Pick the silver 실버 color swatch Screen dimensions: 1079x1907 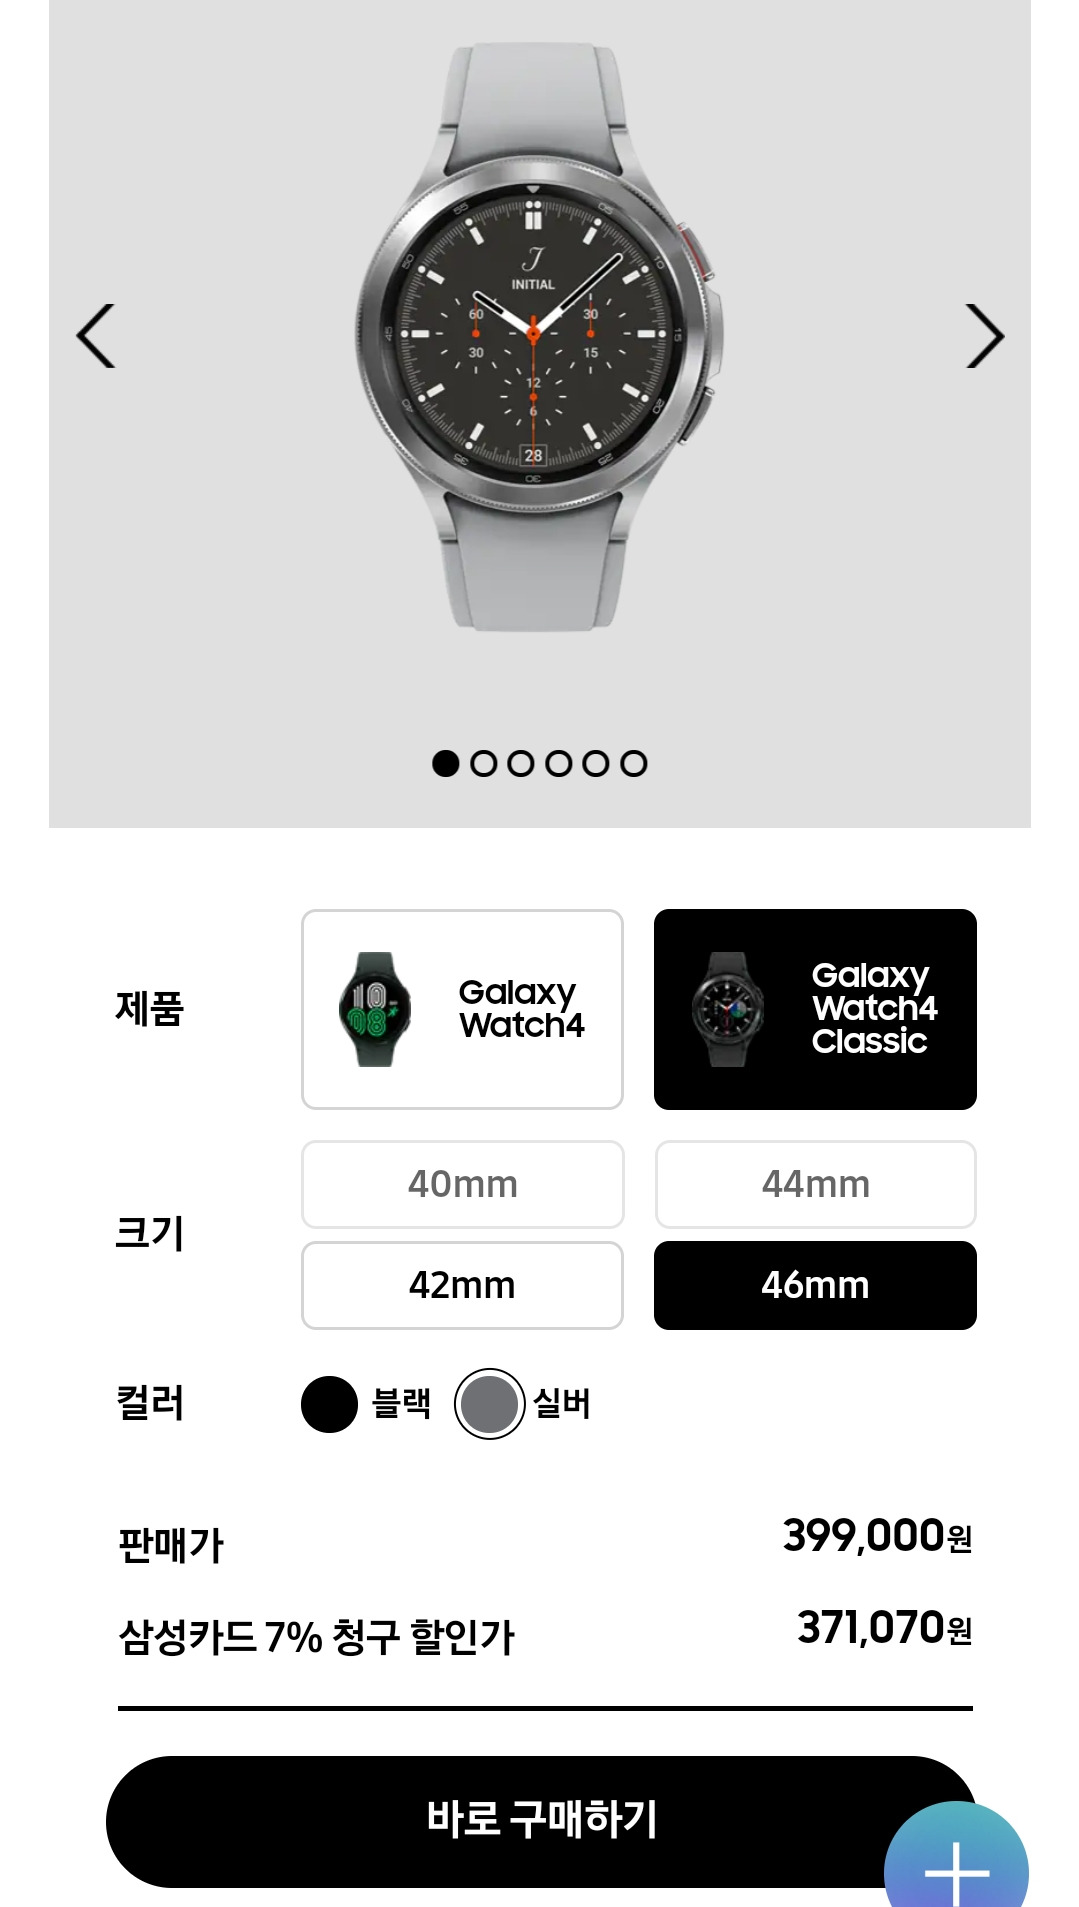click(489, 1404)
